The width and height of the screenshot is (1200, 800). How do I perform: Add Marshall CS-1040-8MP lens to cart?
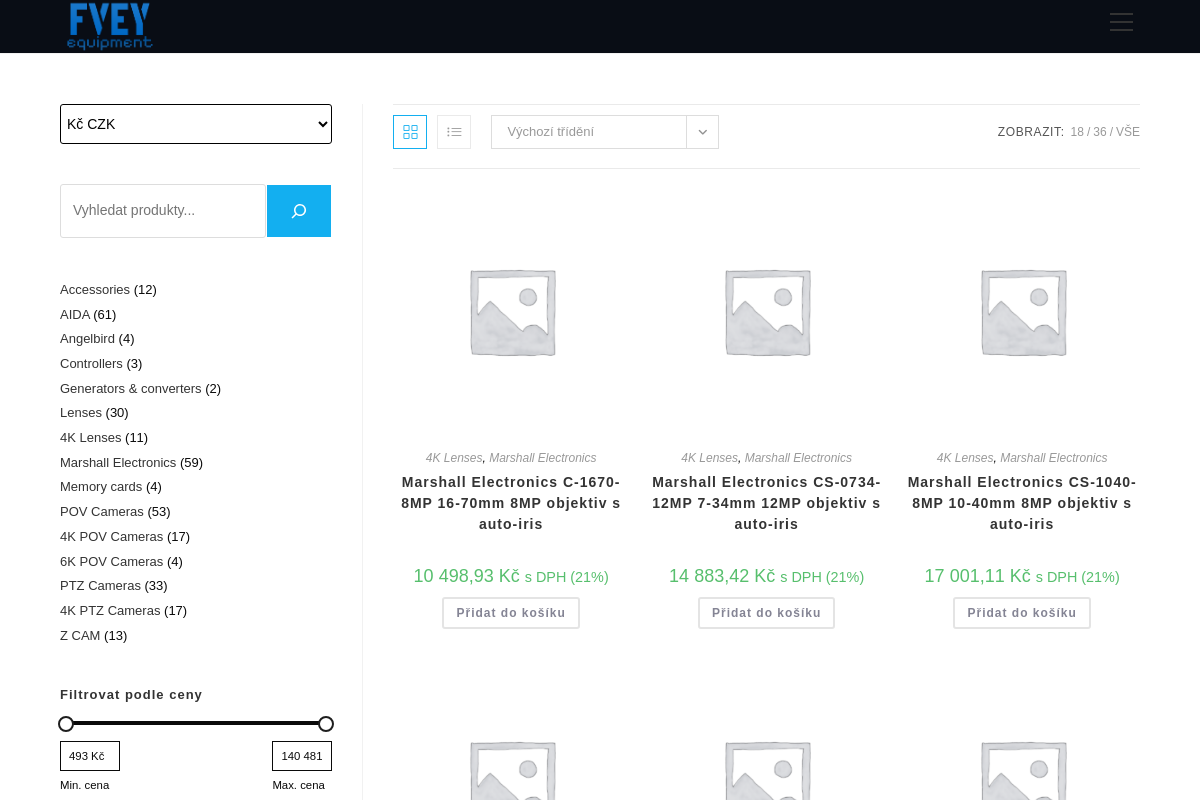[x=1021, y=613]
